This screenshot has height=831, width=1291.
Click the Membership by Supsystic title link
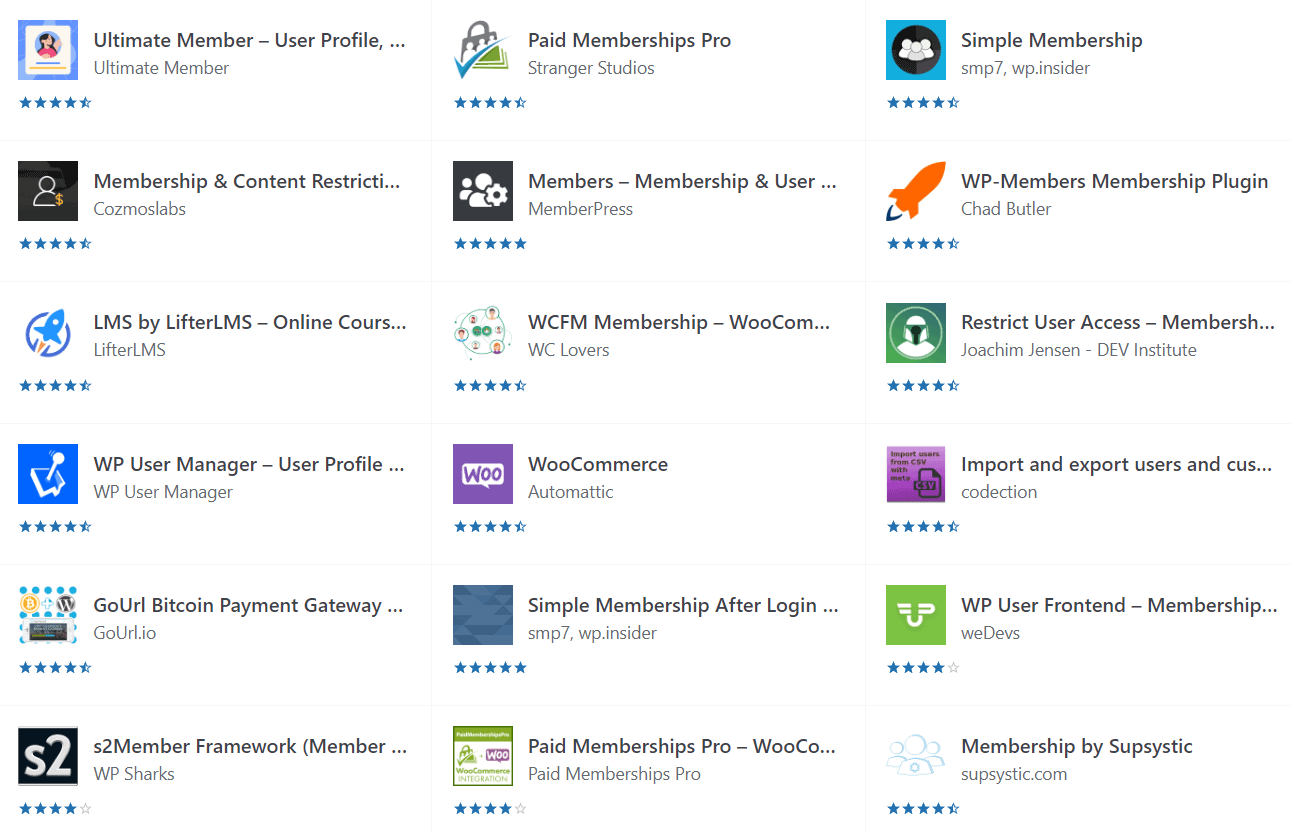[1077, 746]
